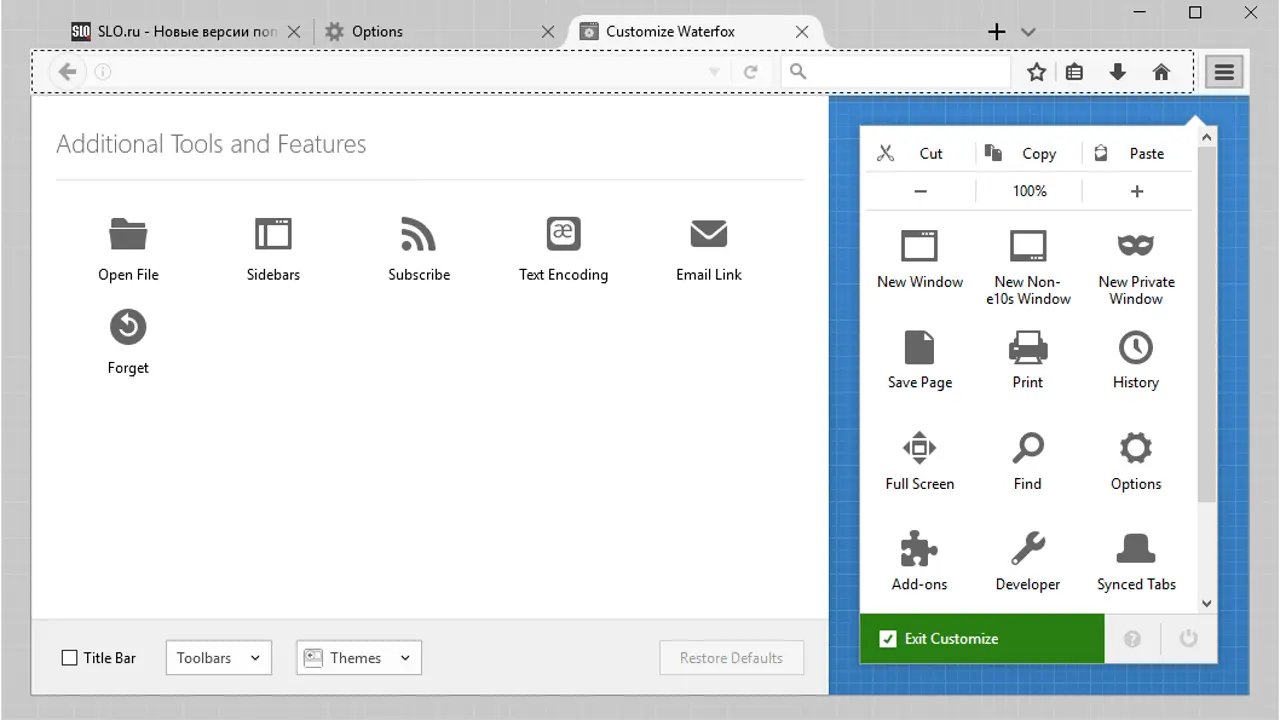The width and height of the screenshot is (1280, 720).
Task: Uncheck the Exit Customize checkbox
Action: [887, 639]
